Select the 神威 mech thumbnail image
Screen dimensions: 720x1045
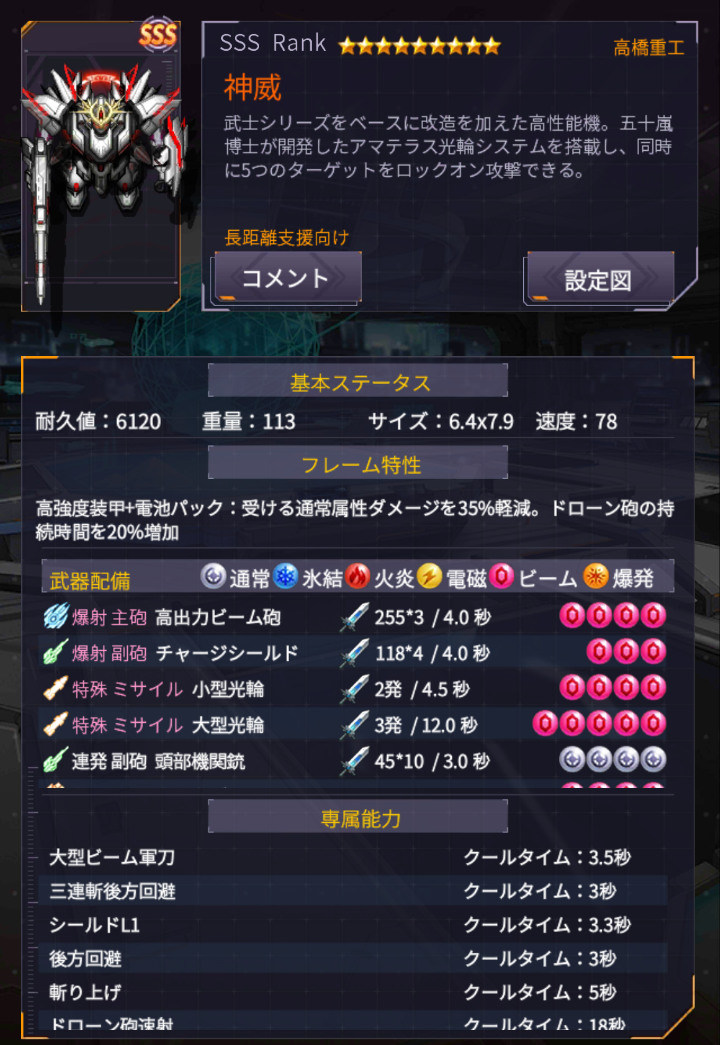(x=101, y=167)
